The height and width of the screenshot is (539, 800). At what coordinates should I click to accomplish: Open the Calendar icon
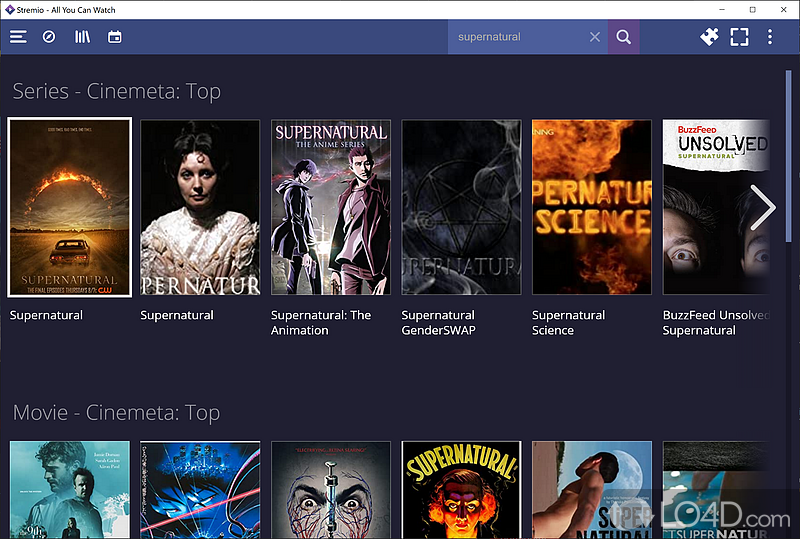coord(115,37)
